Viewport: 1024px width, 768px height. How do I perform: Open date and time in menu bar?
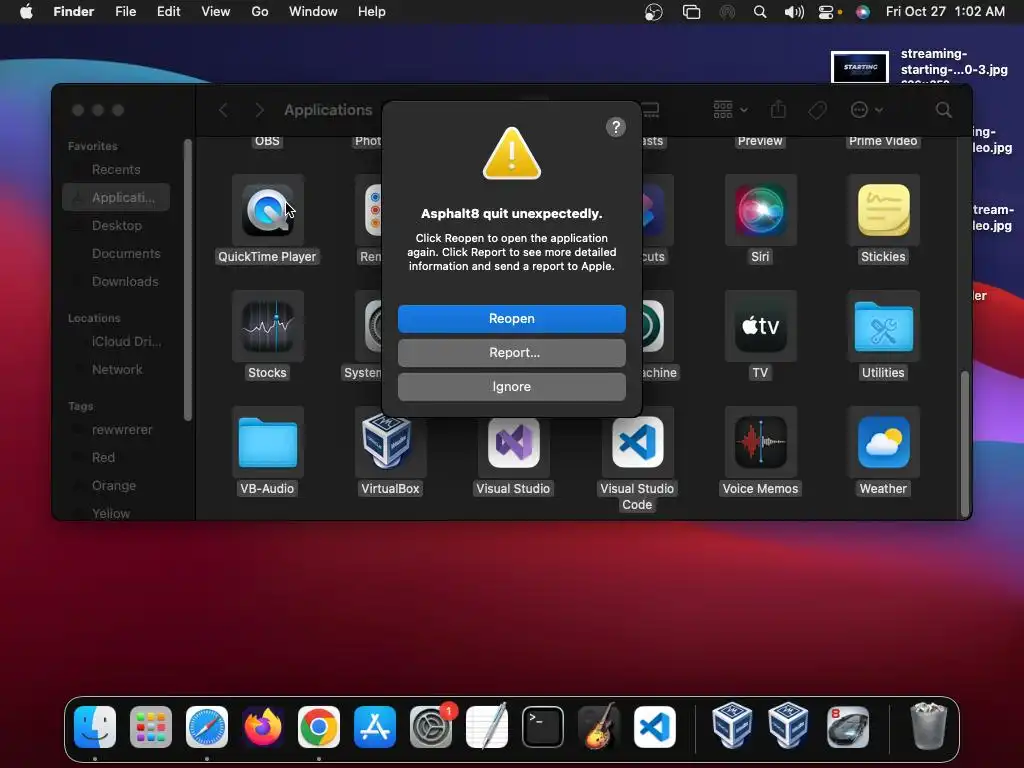[945, 12]
